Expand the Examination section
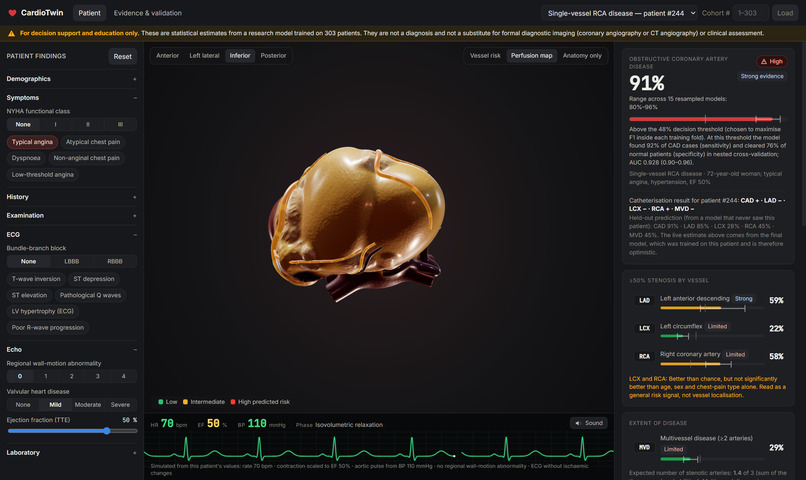The height and width of the screenshot is (480, 806). (71, 215)
